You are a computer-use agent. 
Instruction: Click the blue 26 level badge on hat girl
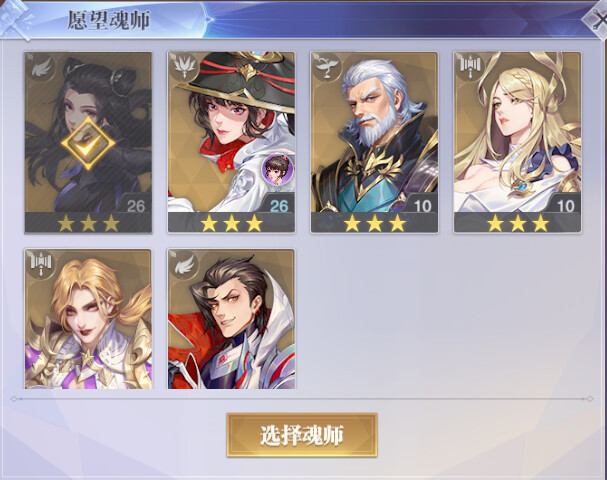[279, 206]
